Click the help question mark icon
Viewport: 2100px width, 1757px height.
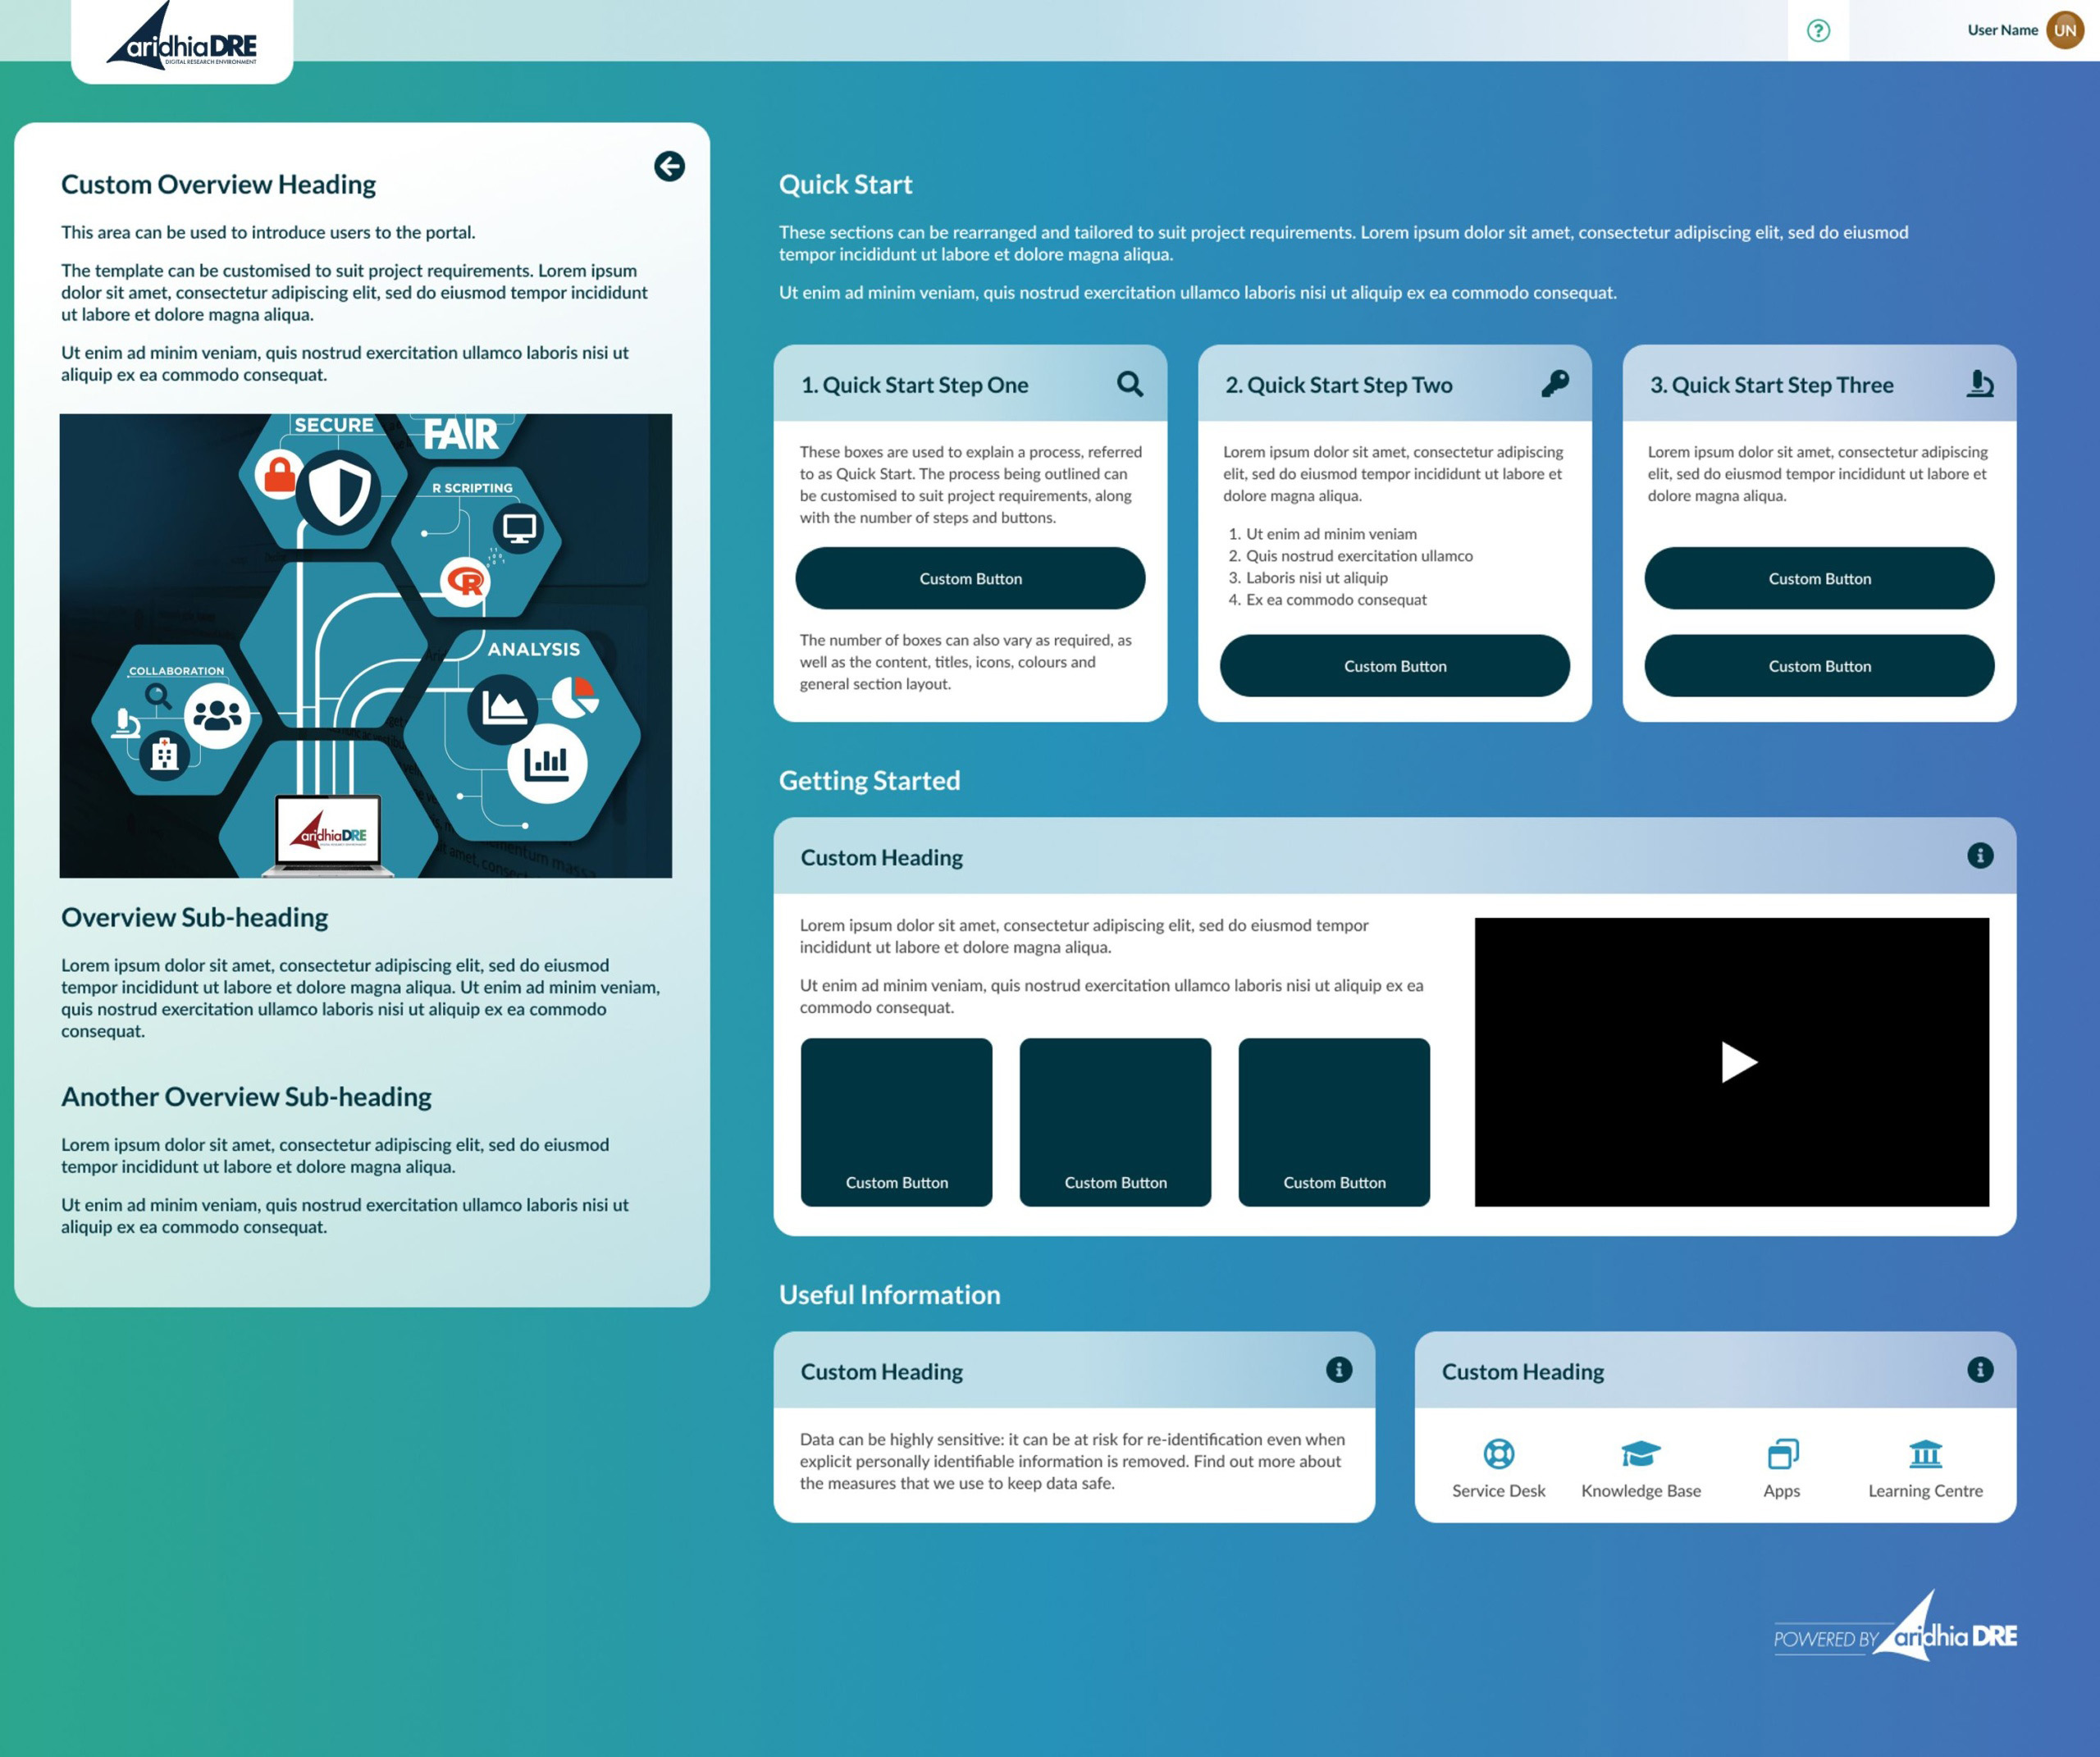tap(1818, 31)
